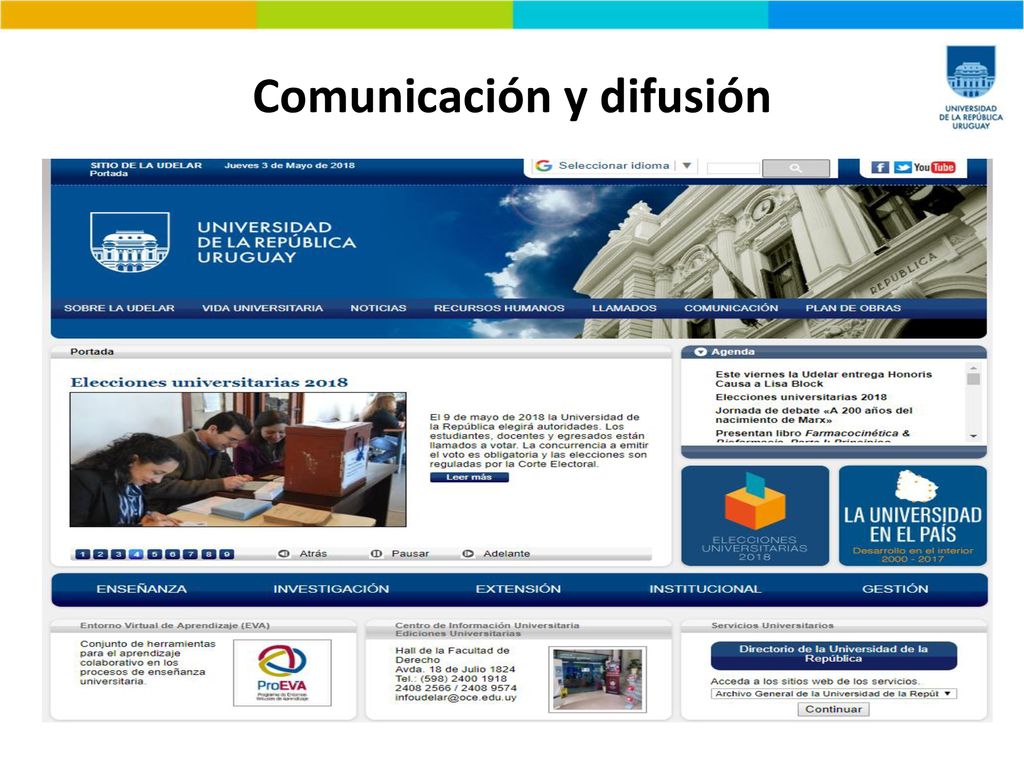Open the Archivo General services dropdown
The image size is (1024, 768).
(834, 694)
